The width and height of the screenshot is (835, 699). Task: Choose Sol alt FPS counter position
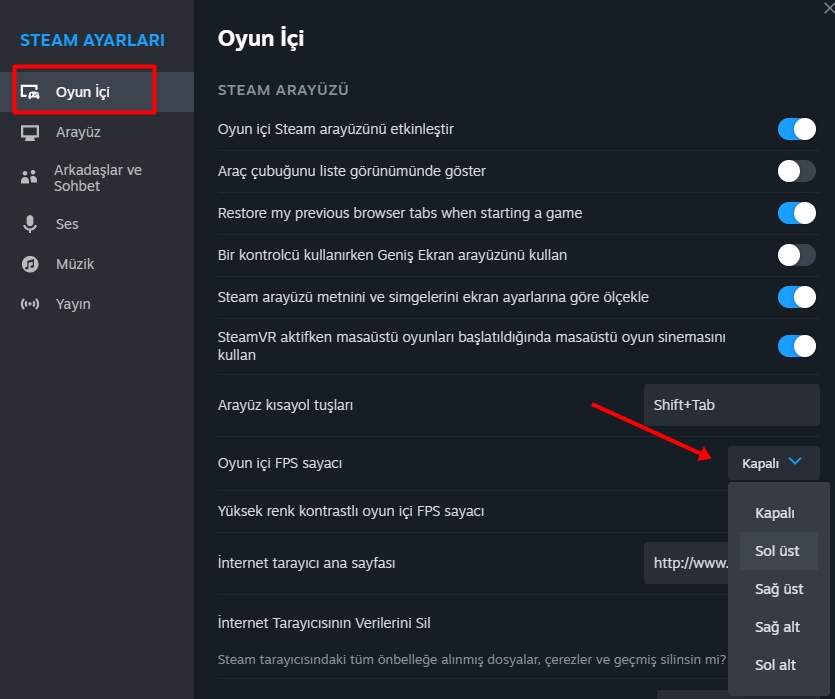click(x=779, y=665)
